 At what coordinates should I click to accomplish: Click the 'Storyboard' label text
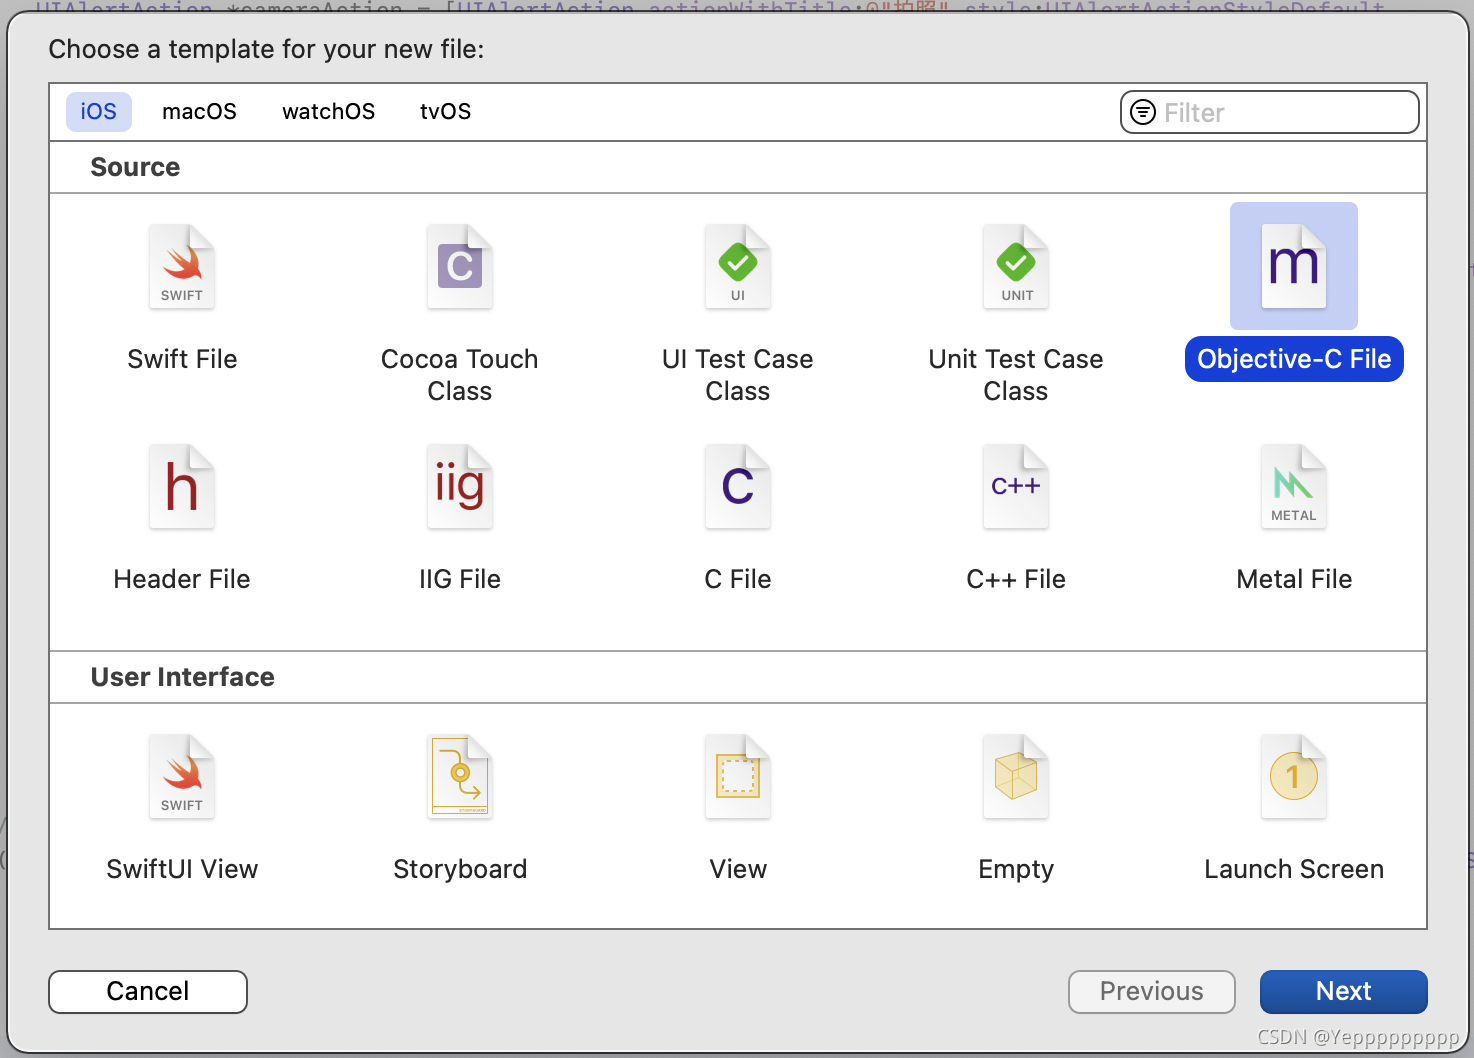[460, 869]
